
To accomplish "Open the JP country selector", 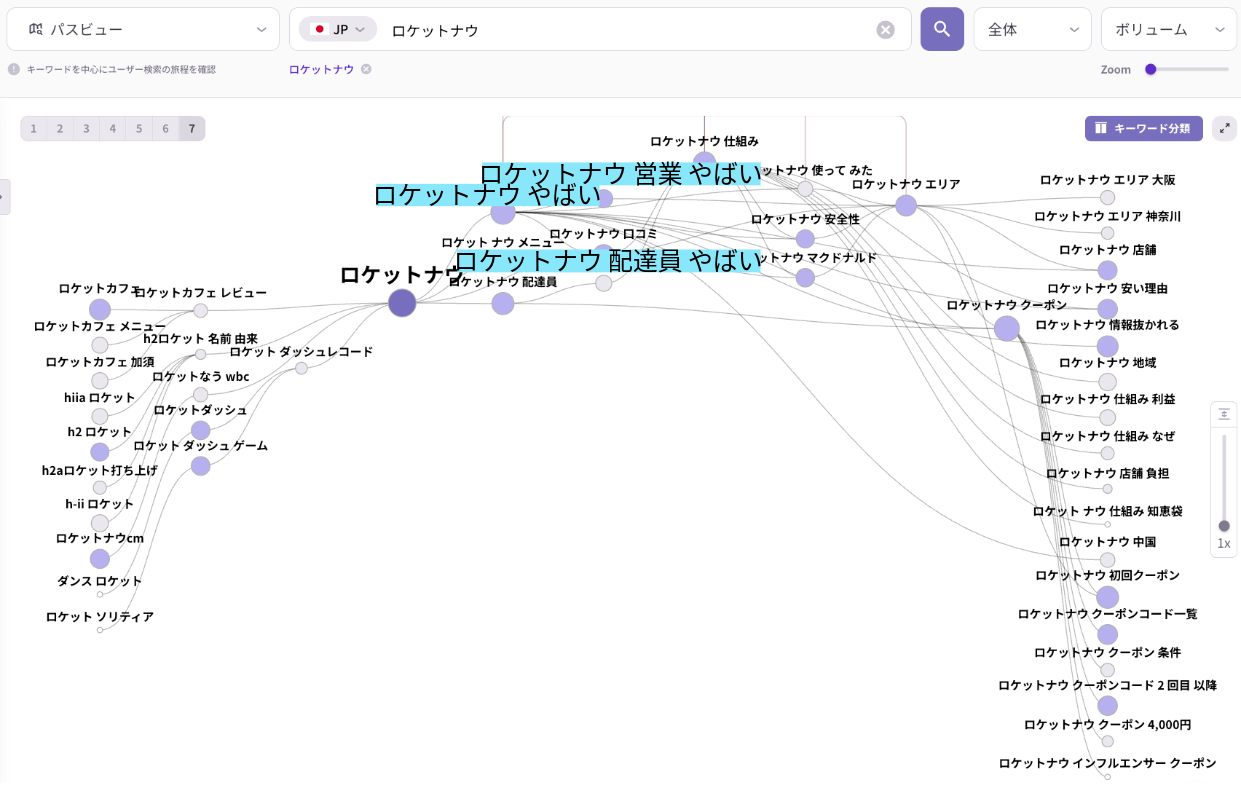I will point(338,29).
